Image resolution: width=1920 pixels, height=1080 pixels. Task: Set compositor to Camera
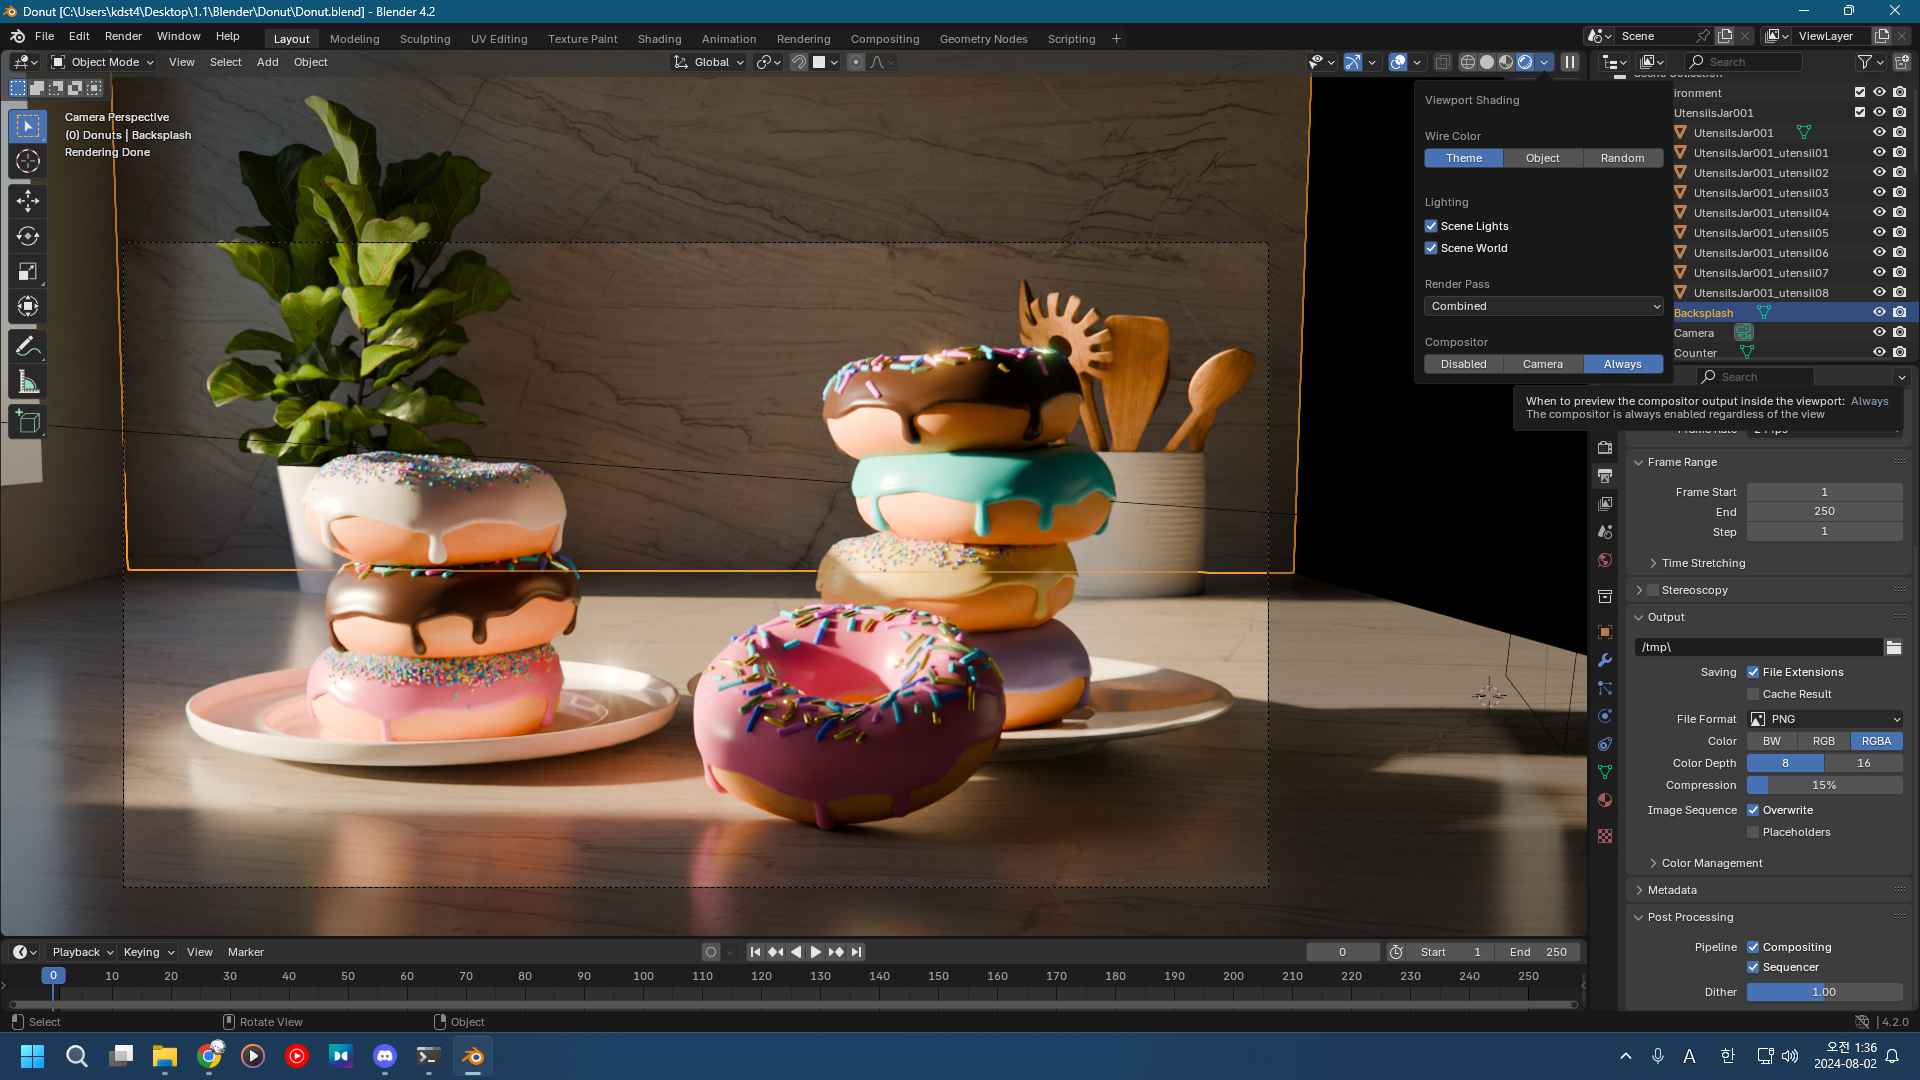(x=1543, y=364)
